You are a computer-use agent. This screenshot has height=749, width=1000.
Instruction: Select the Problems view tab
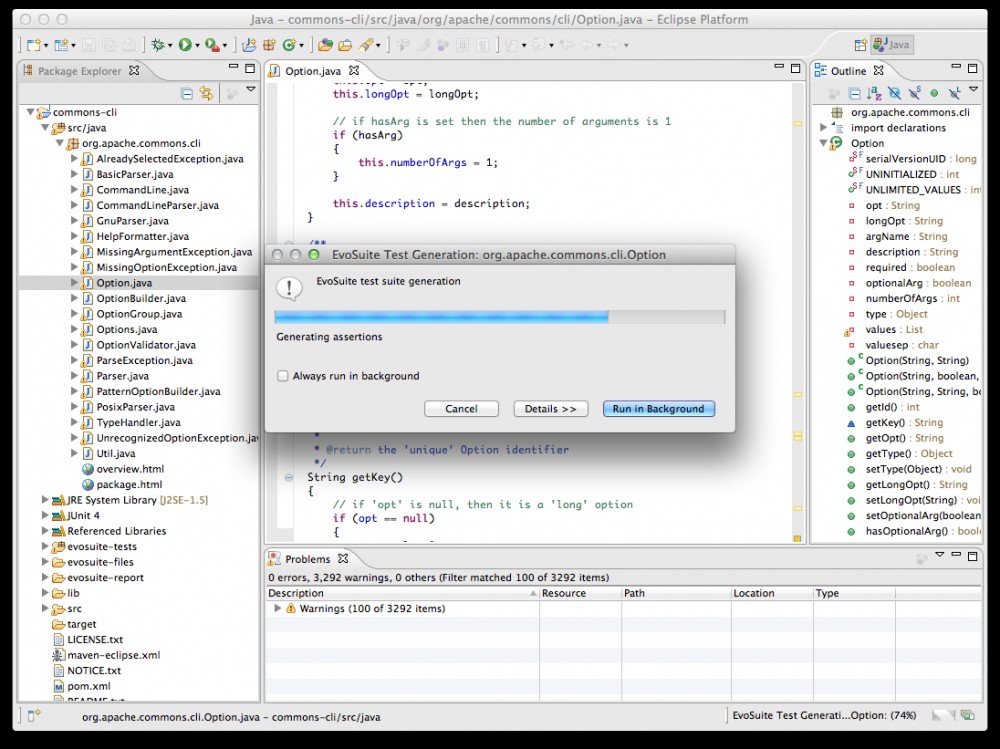[309, 559]
